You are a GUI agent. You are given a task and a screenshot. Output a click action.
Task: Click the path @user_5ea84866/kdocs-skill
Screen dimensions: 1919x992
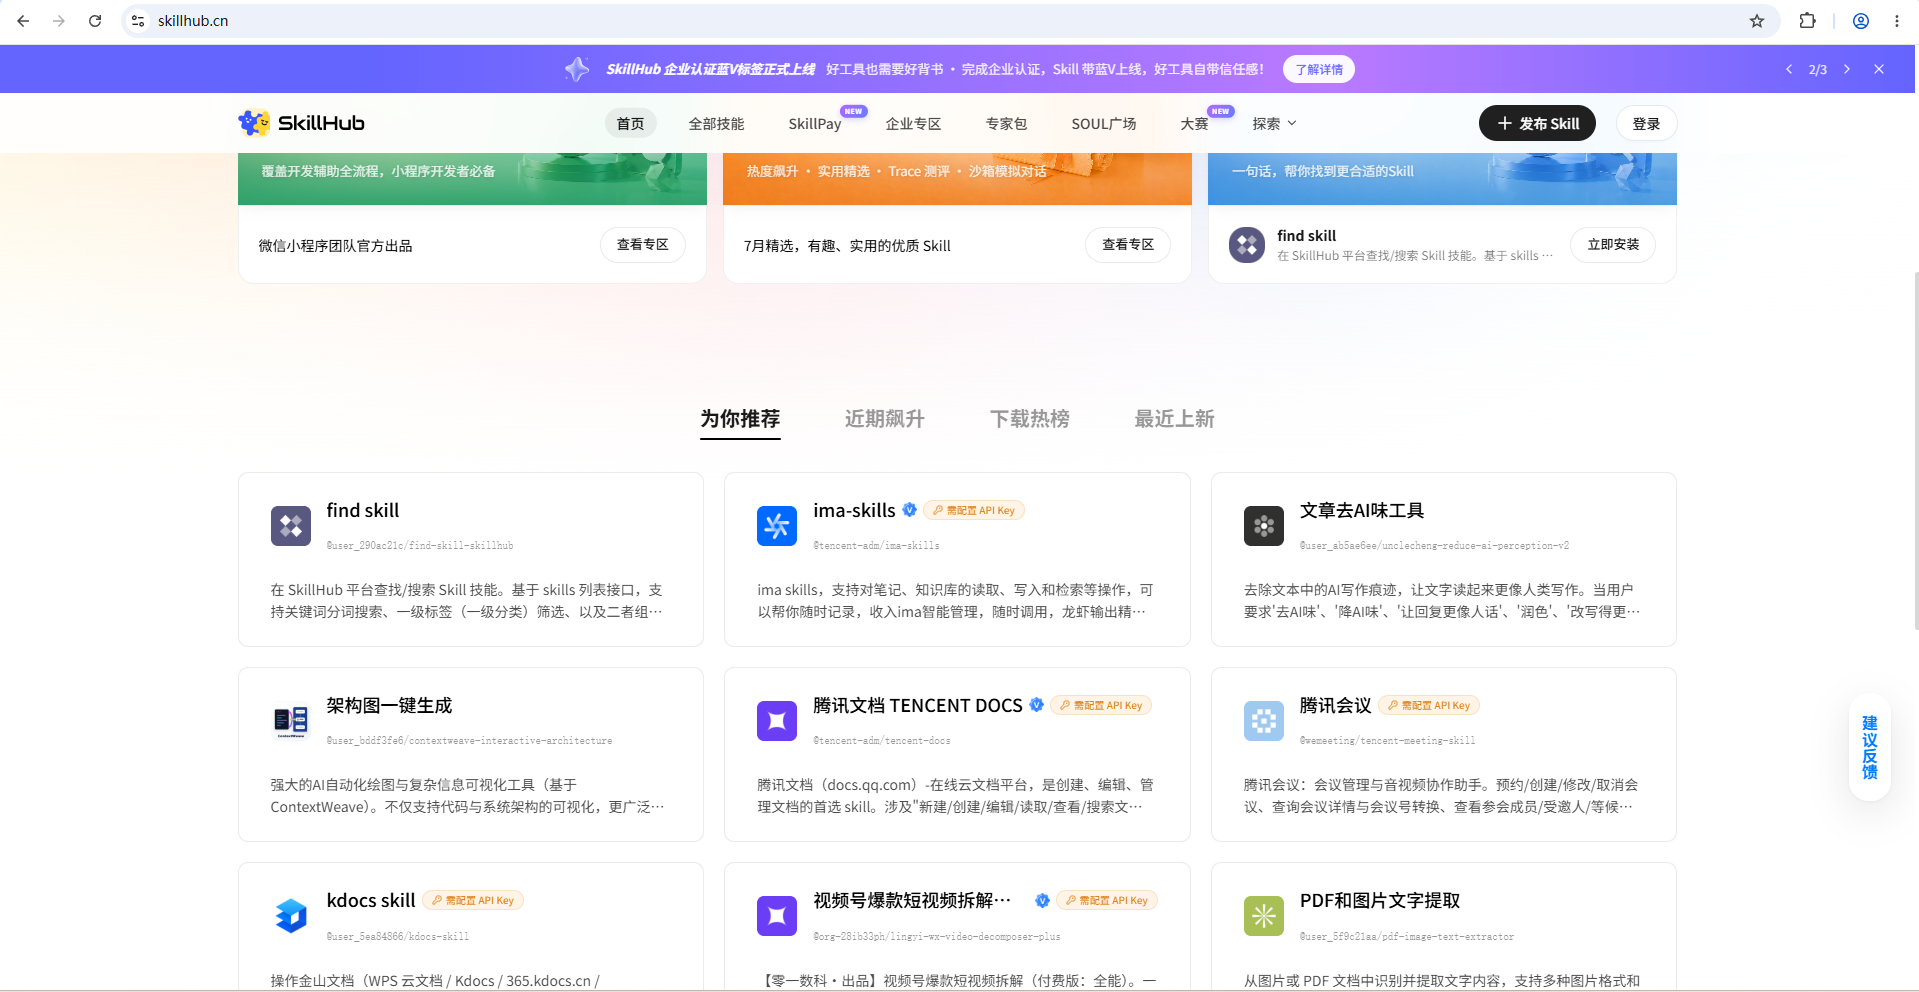[397, 937]
